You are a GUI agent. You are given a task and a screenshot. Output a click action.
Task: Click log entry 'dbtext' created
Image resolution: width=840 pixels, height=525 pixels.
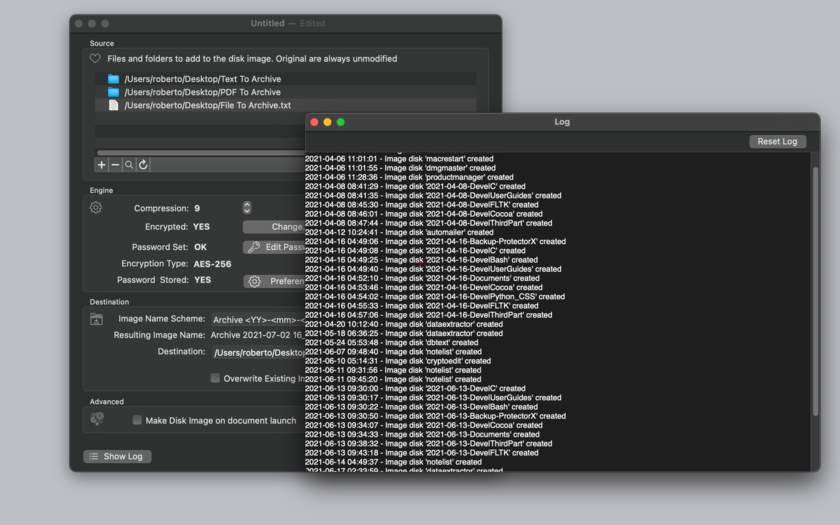[x=392, y=342]
